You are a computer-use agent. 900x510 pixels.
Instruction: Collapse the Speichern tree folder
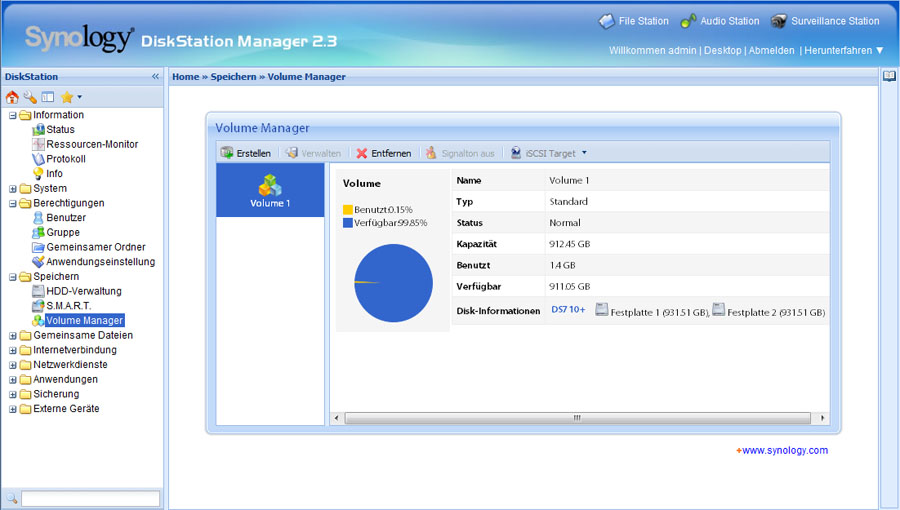13,277
